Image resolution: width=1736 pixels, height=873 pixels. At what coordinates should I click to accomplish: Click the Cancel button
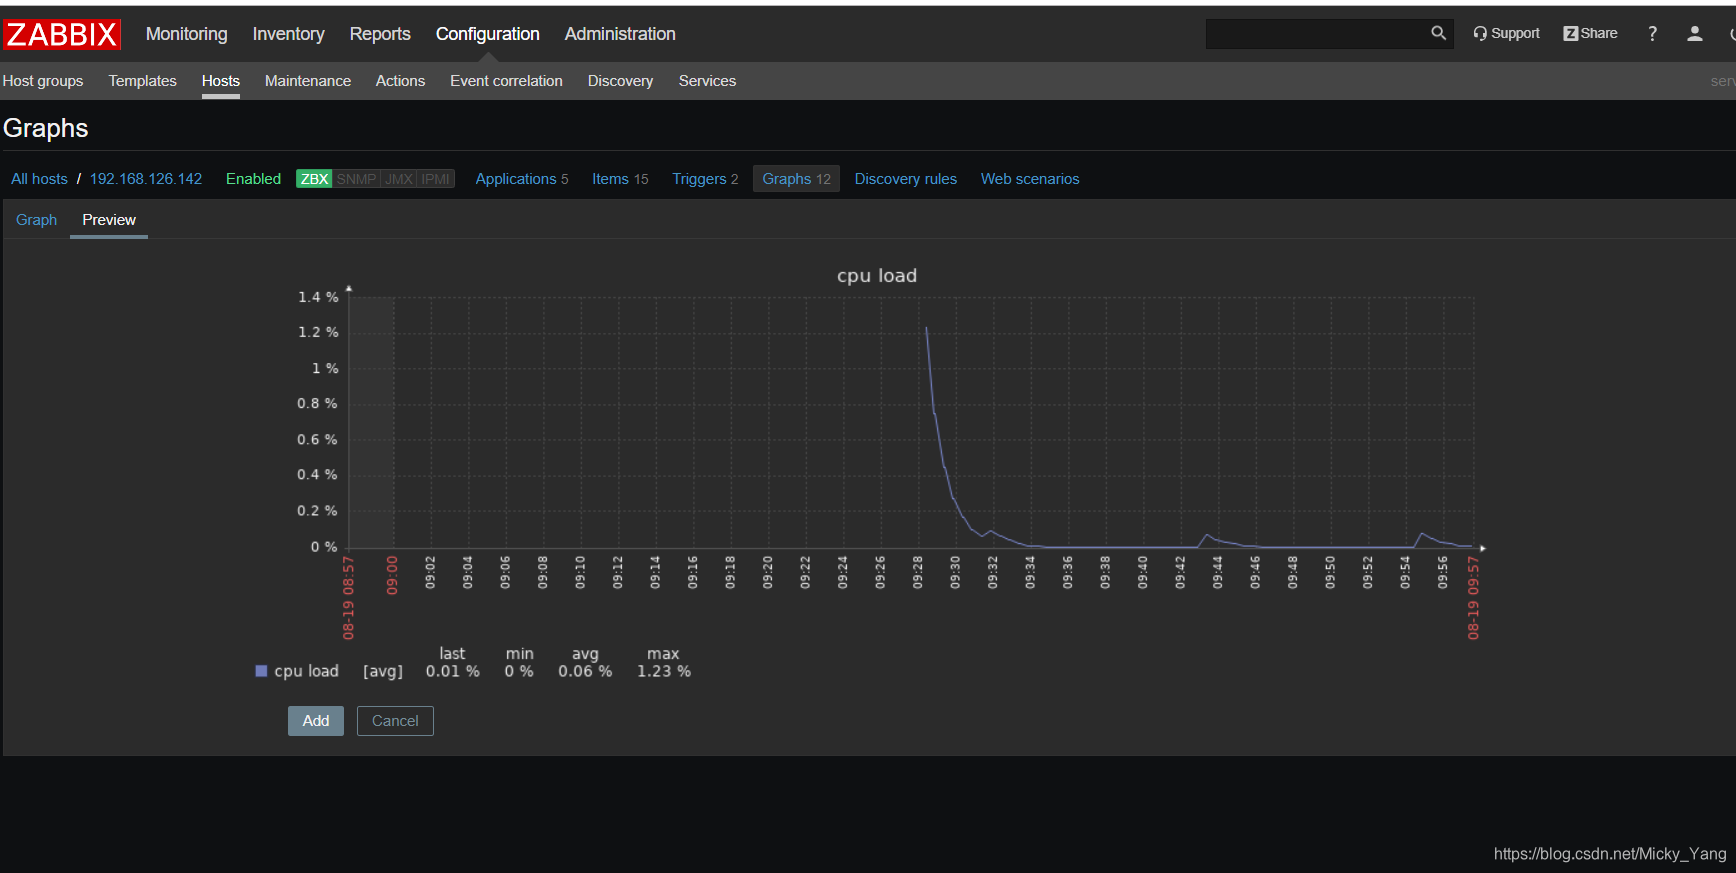point(395,721)
